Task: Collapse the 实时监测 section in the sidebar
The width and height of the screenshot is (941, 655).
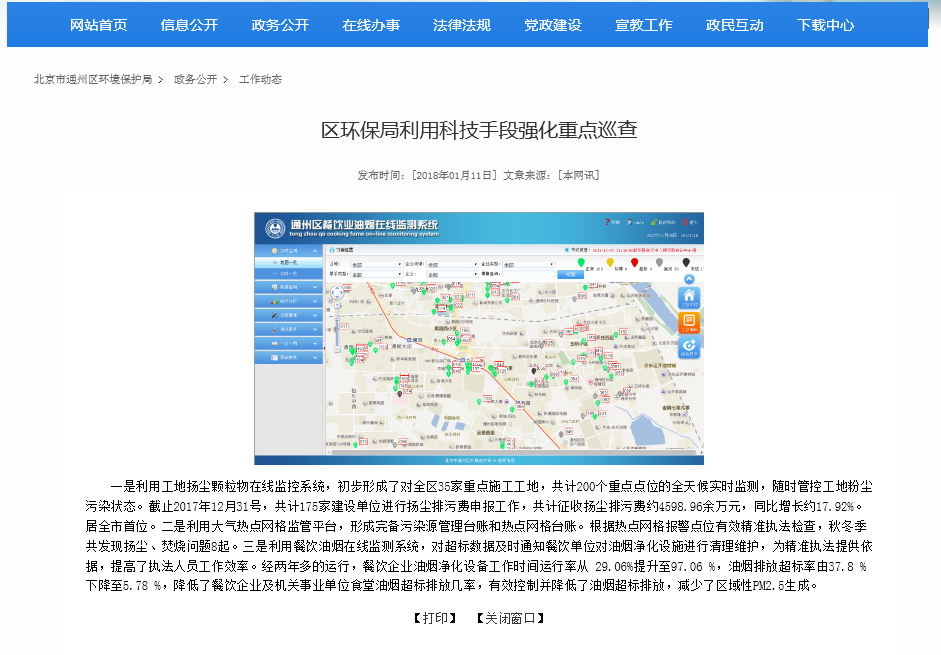Action: pyautogui.click(x=314, y=250)
